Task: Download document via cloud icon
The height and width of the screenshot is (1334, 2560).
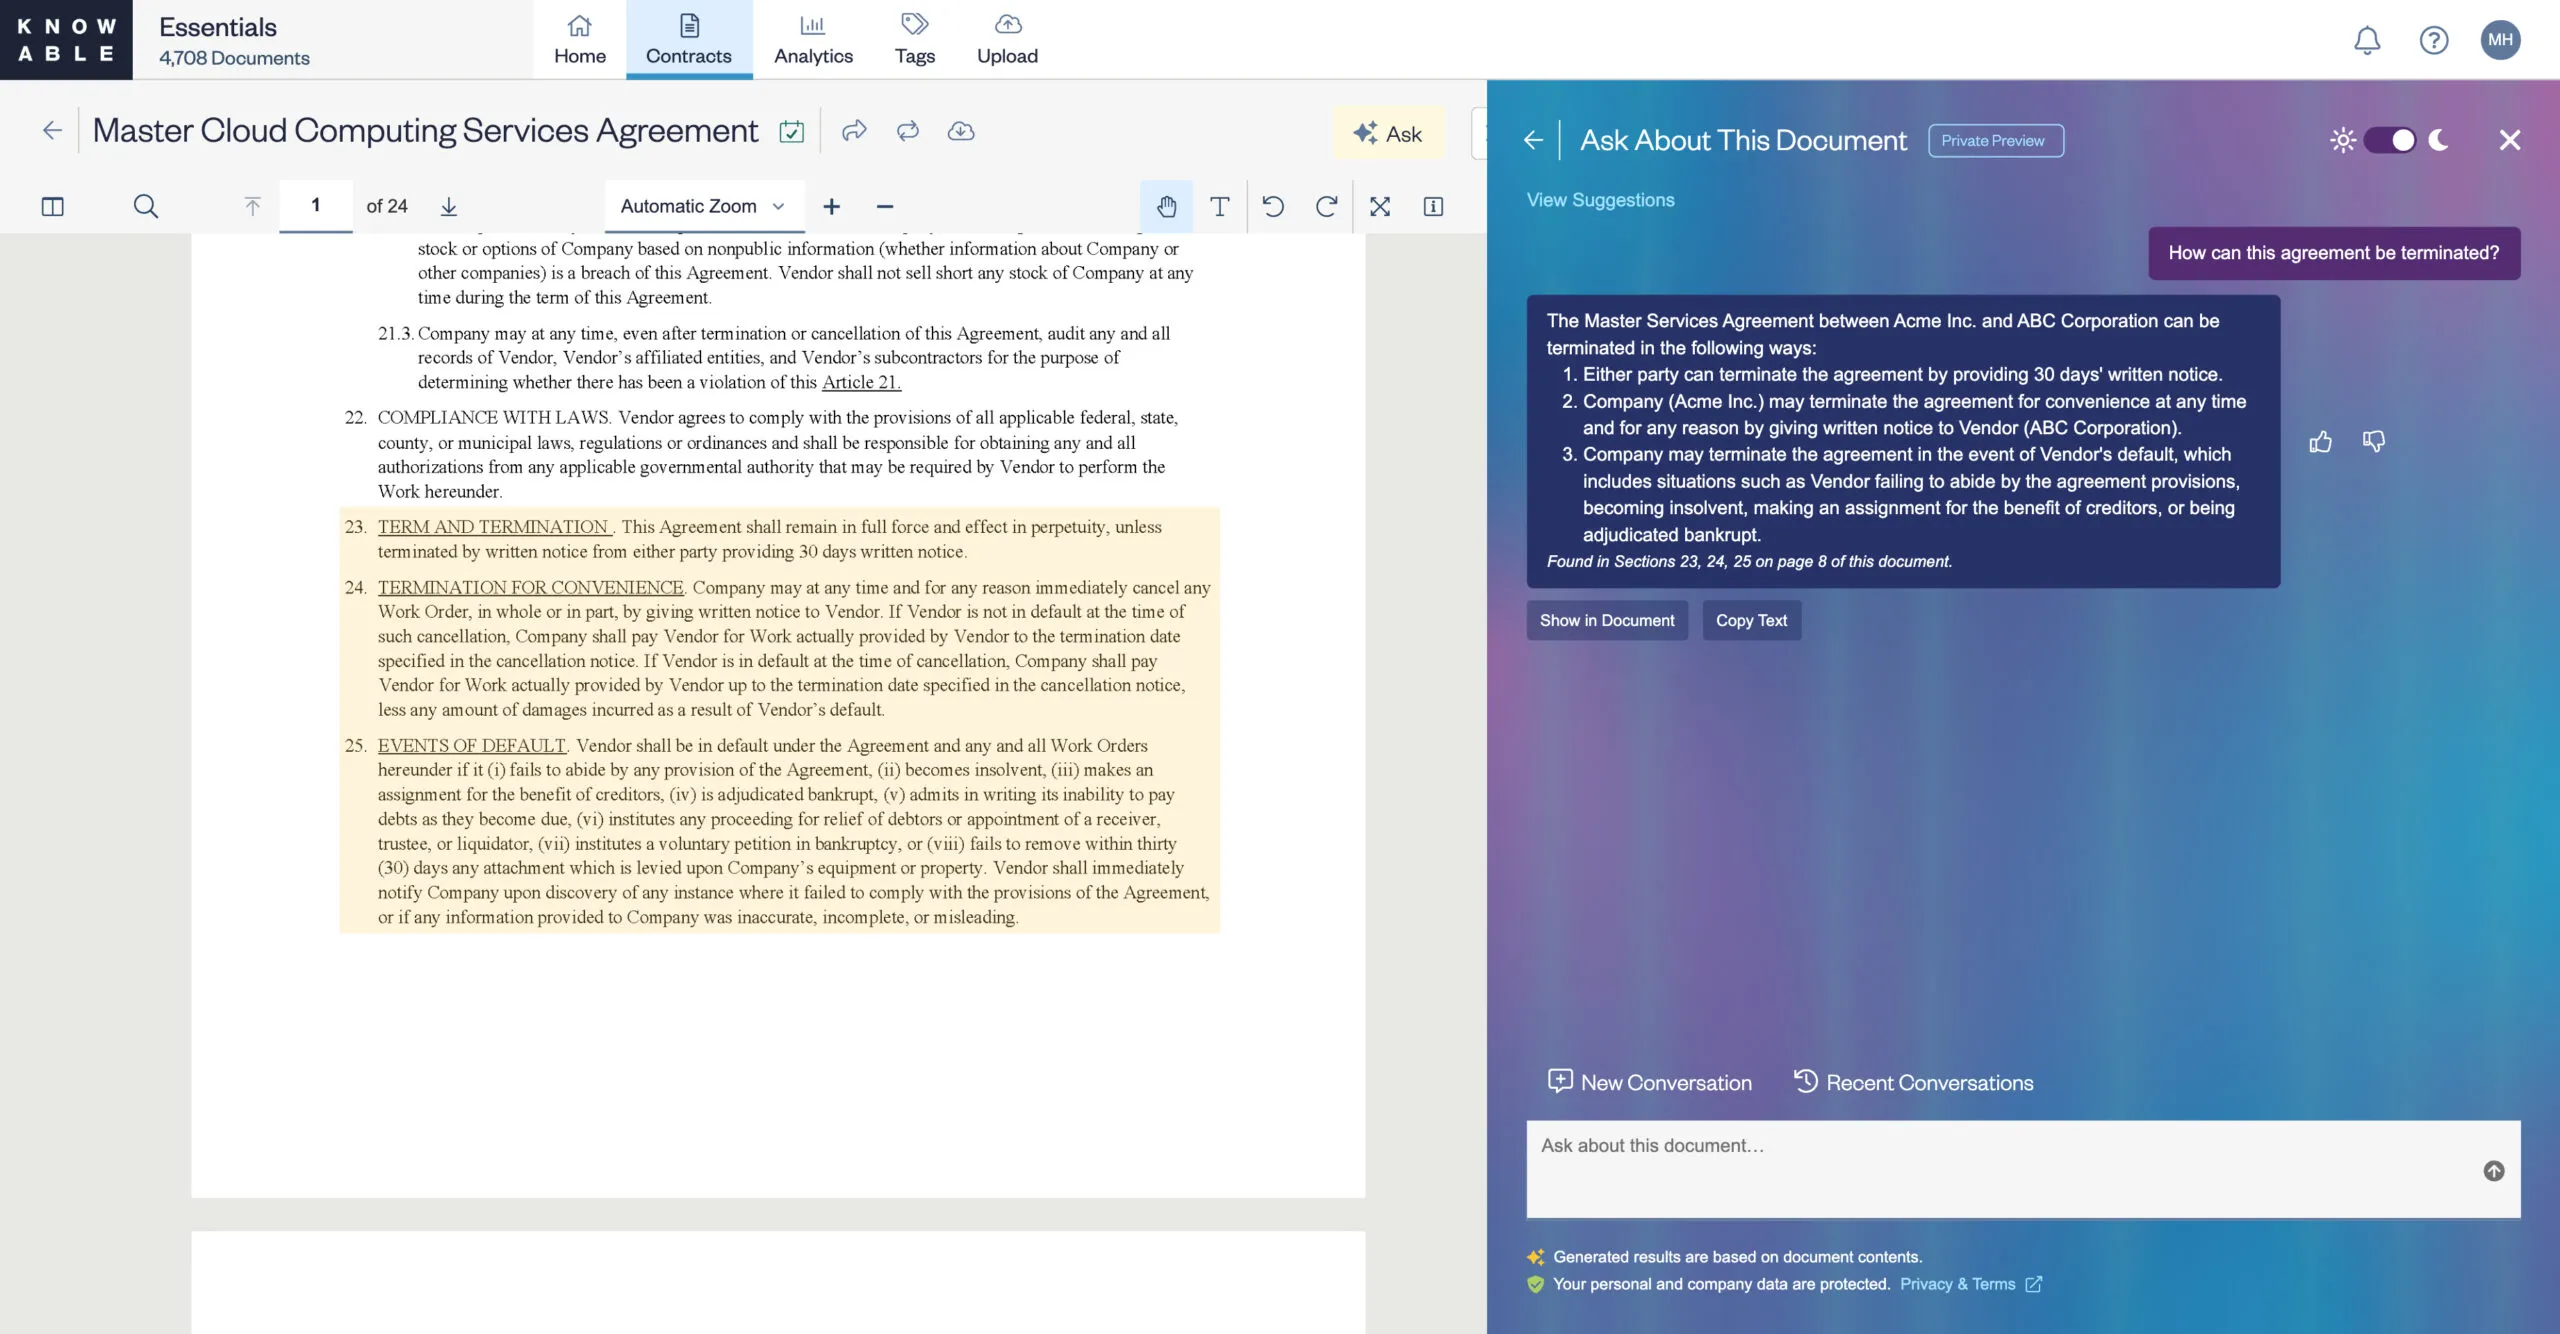Action: (x=960, y=132)
